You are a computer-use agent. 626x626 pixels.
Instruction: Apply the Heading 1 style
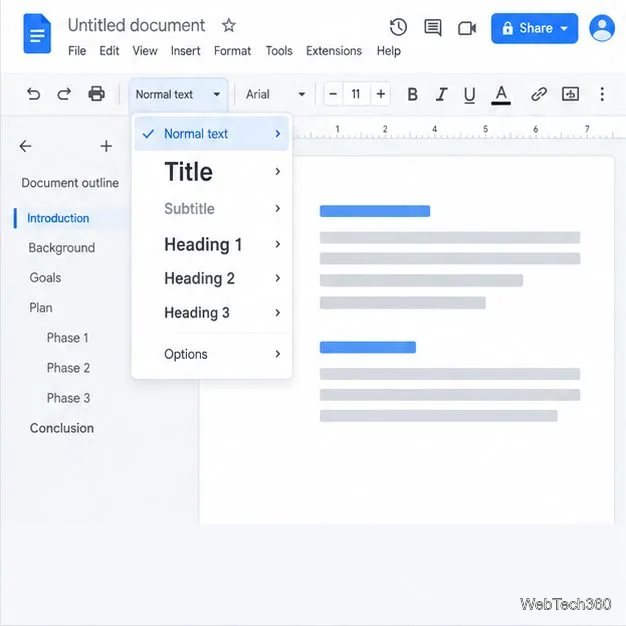[x=212, y=244]
